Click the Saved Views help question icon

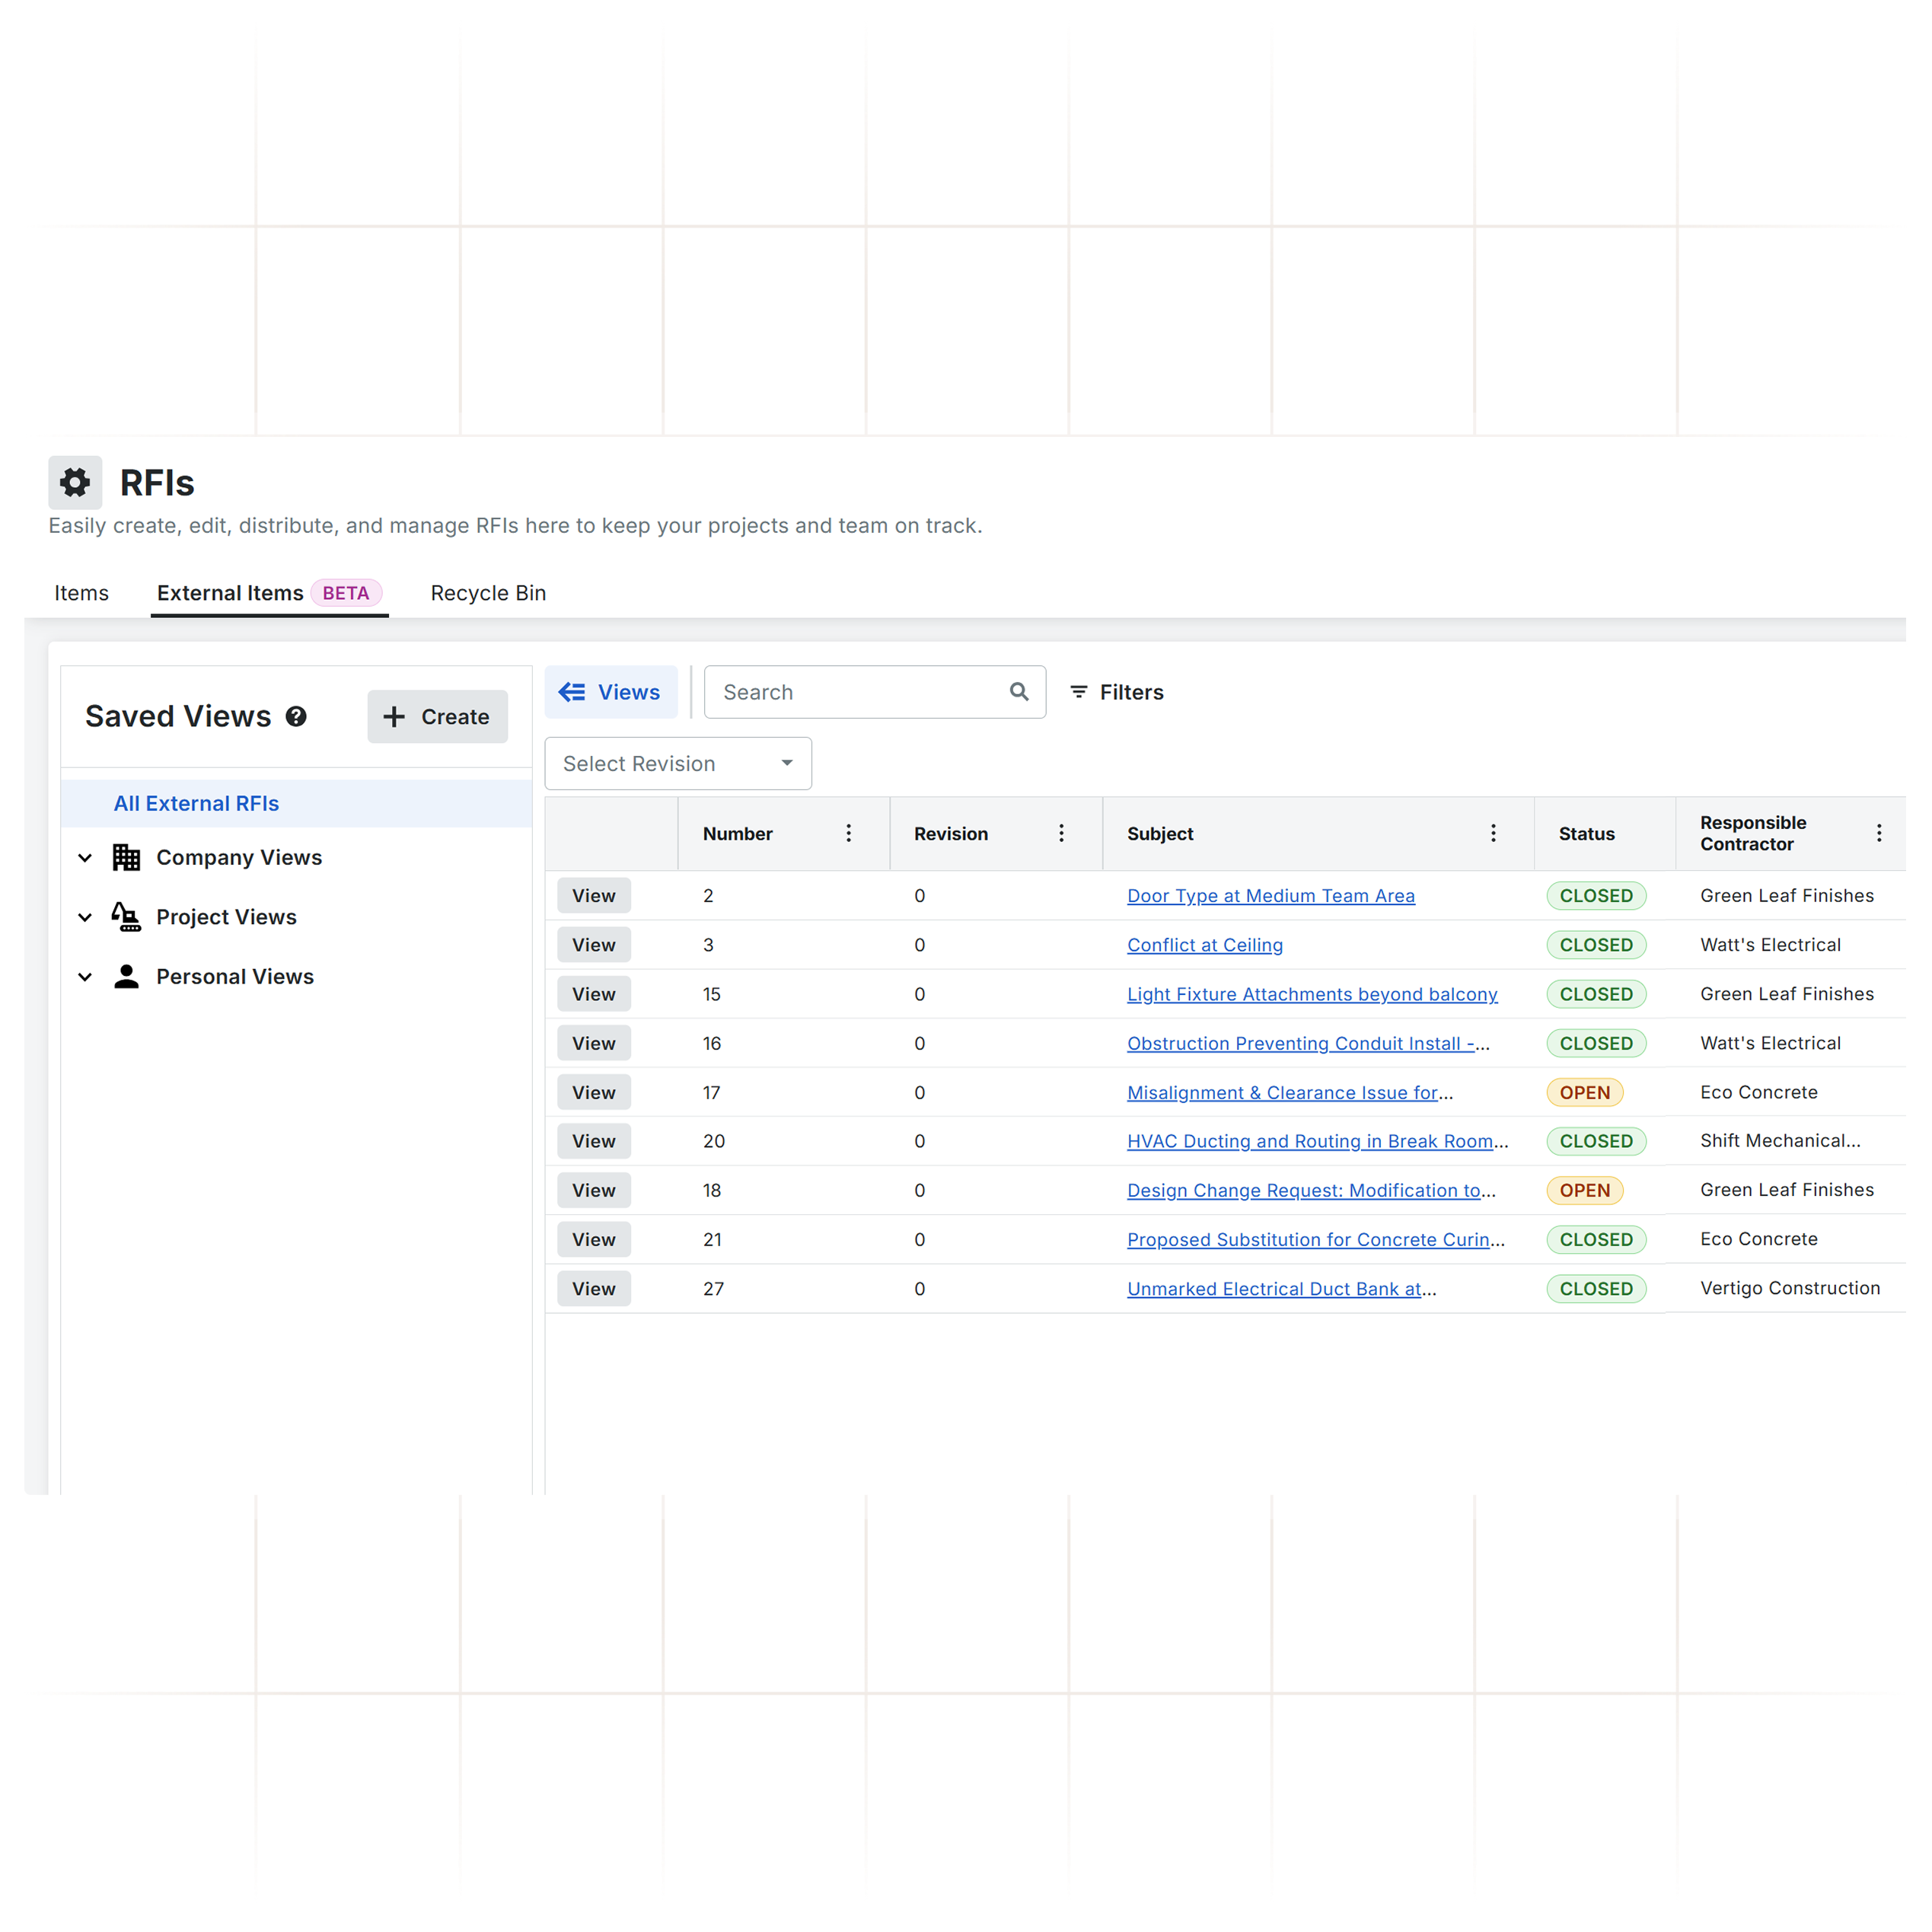pyautogui.click(x=296, y=716)
